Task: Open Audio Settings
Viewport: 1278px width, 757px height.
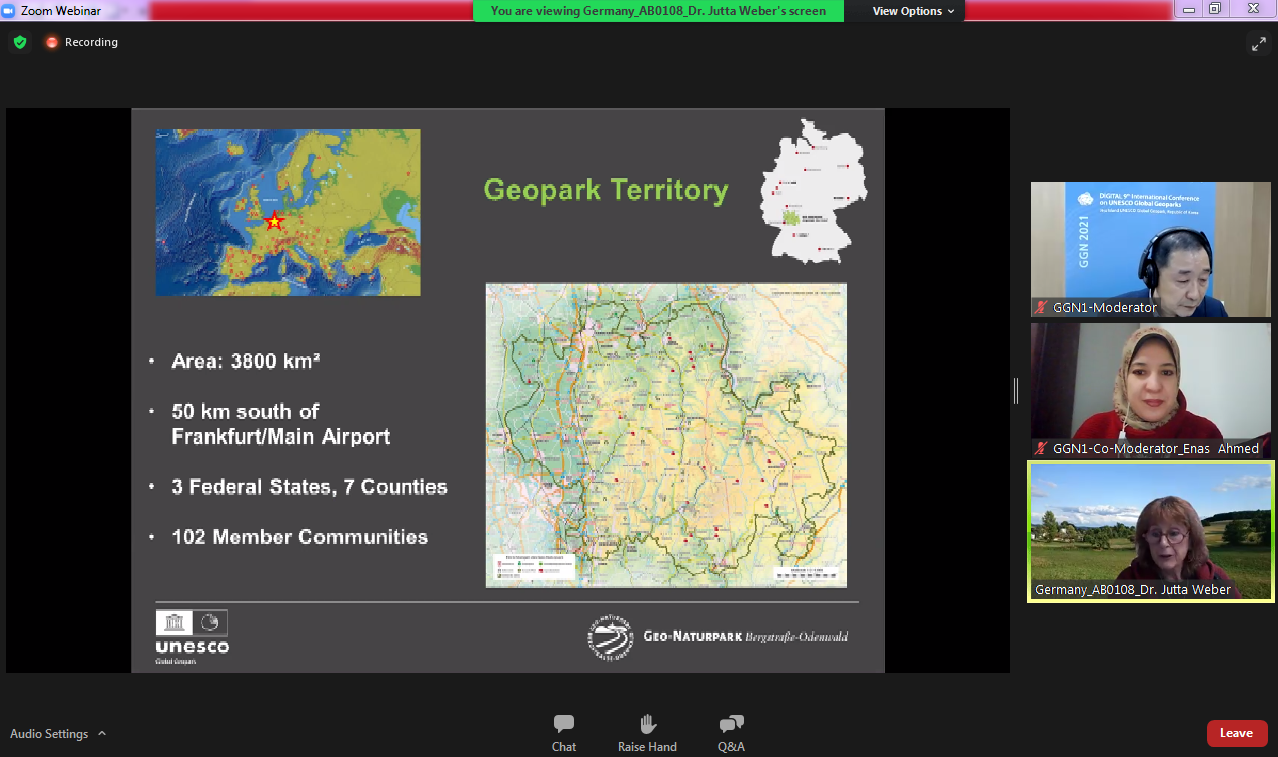Action: coord(49,734)
